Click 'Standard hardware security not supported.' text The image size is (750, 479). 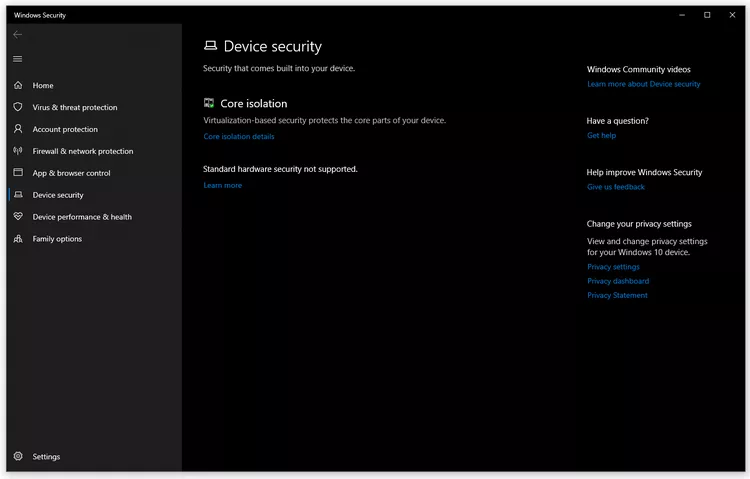pyautogui.click(x=280, y=169)
